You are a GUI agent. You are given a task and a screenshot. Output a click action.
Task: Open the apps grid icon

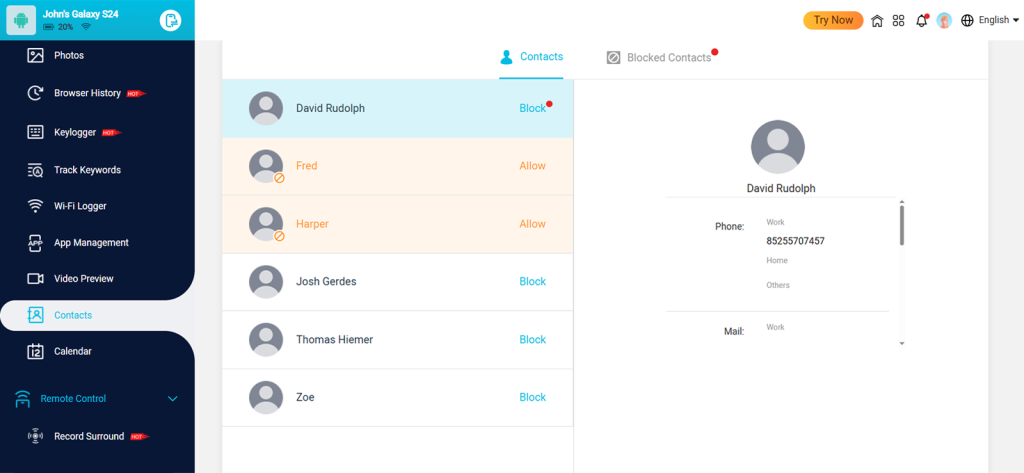click(x=898, y=20)
